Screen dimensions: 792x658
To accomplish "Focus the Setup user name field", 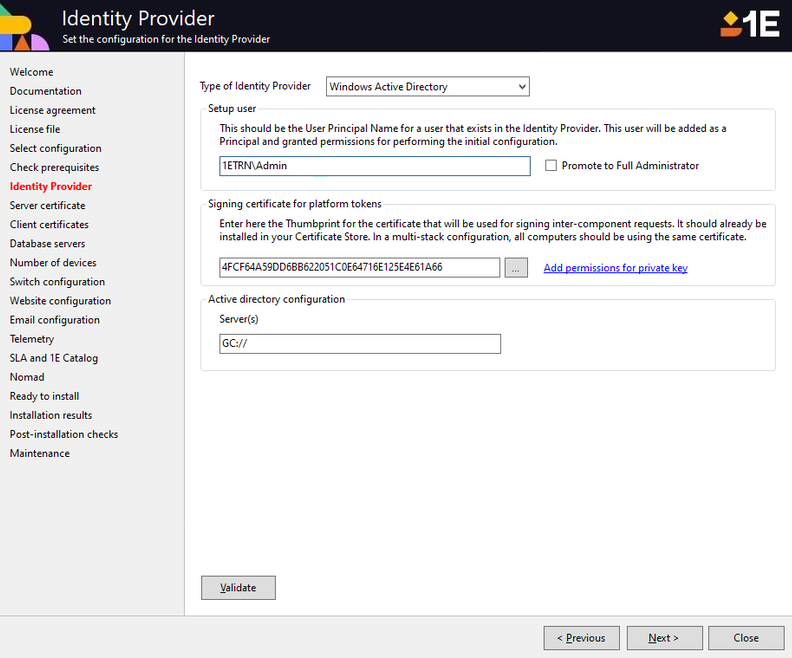I will [x=375, y=166].
